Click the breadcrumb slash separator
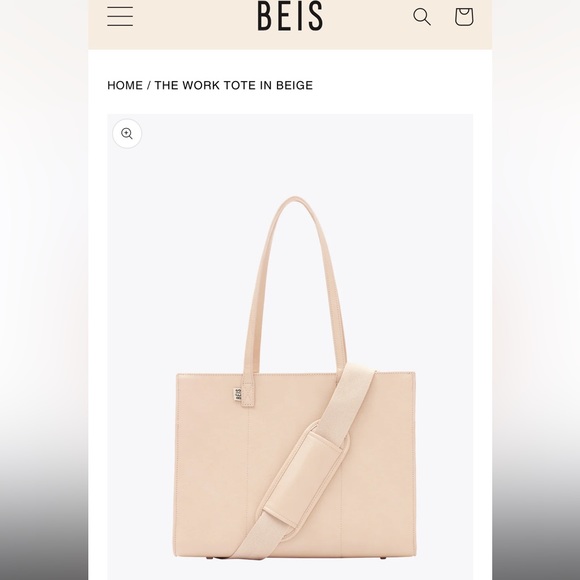The height and width of the screenshot is (580, 580). tap(149, 85)
